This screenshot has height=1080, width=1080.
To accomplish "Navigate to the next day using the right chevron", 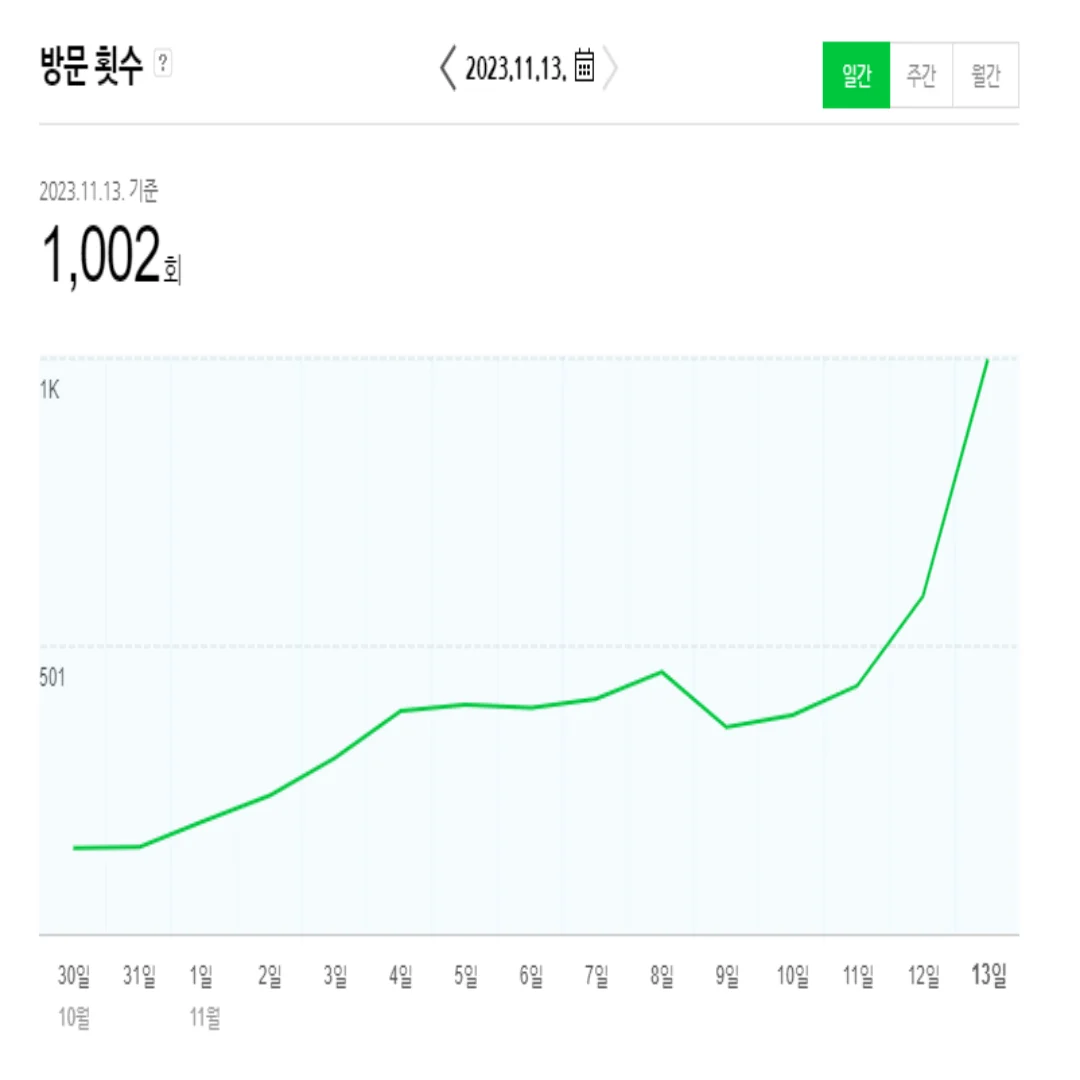I will coord(612,68).
